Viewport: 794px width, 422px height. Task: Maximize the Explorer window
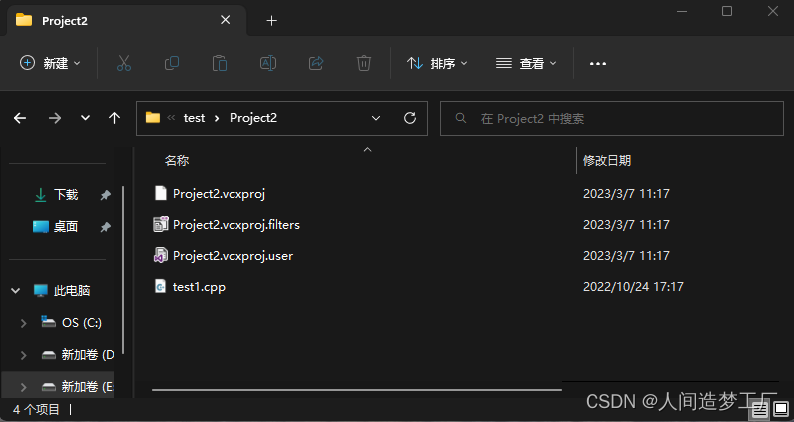(727, 11)
